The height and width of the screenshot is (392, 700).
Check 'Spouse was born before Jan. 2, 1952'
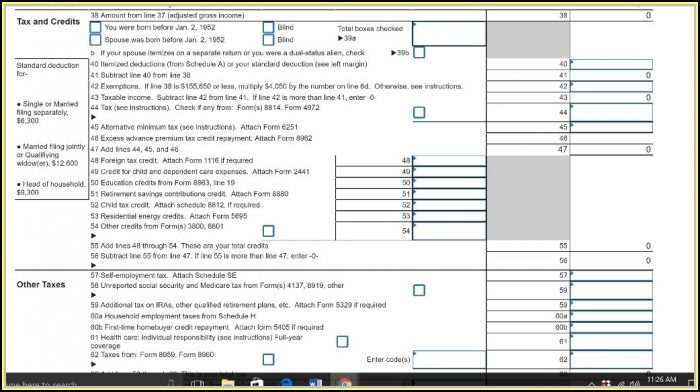(x=96, y=40)
